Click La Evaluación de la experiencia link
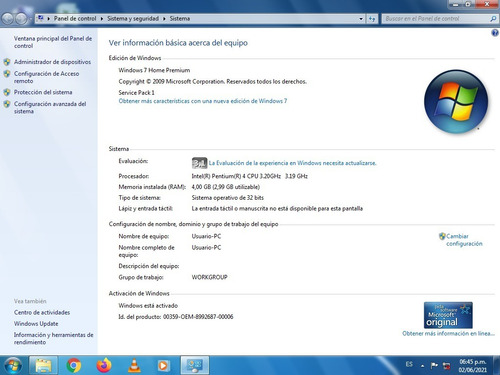Screen dimensions: 500x375 (292, 163)
